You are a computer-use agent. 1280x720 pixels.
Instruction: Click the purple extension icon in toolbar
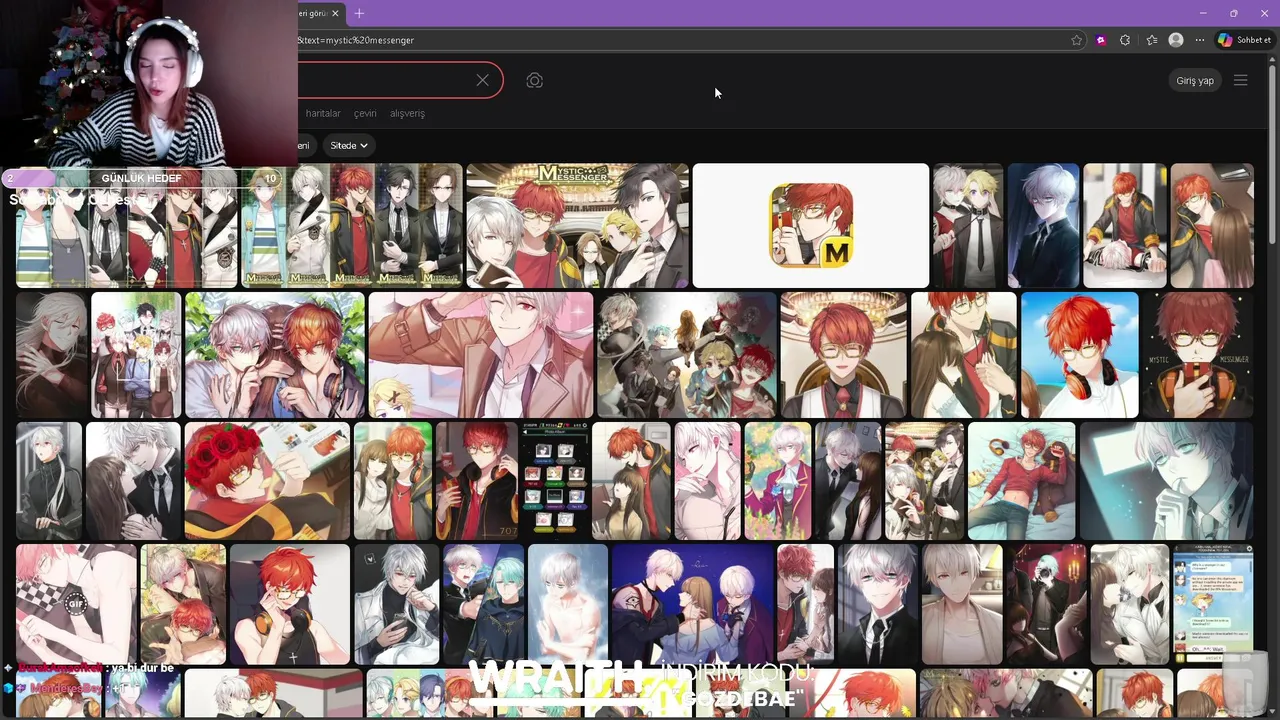[x=1101, y=40]
